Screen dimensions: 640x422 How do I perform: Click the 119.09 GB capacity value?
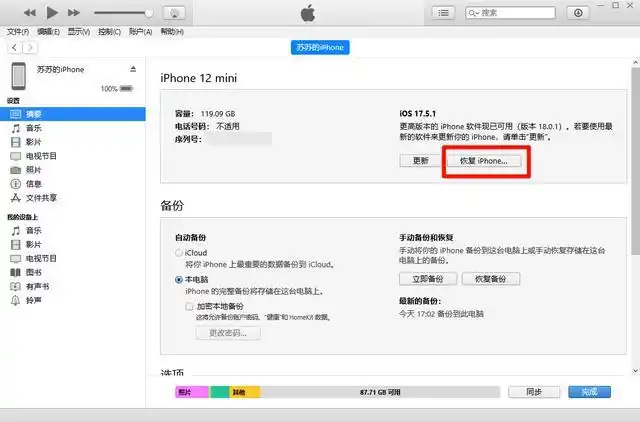click(x=218, y=114)
